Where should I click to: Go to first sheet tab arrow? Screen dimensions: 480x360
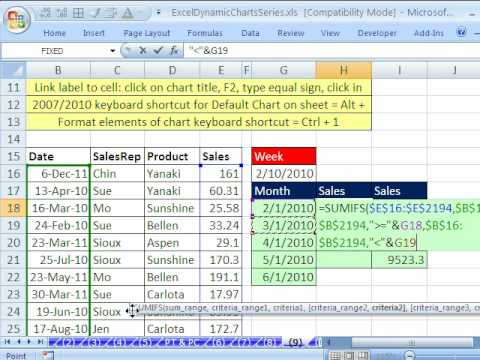(x=7, y=342)
